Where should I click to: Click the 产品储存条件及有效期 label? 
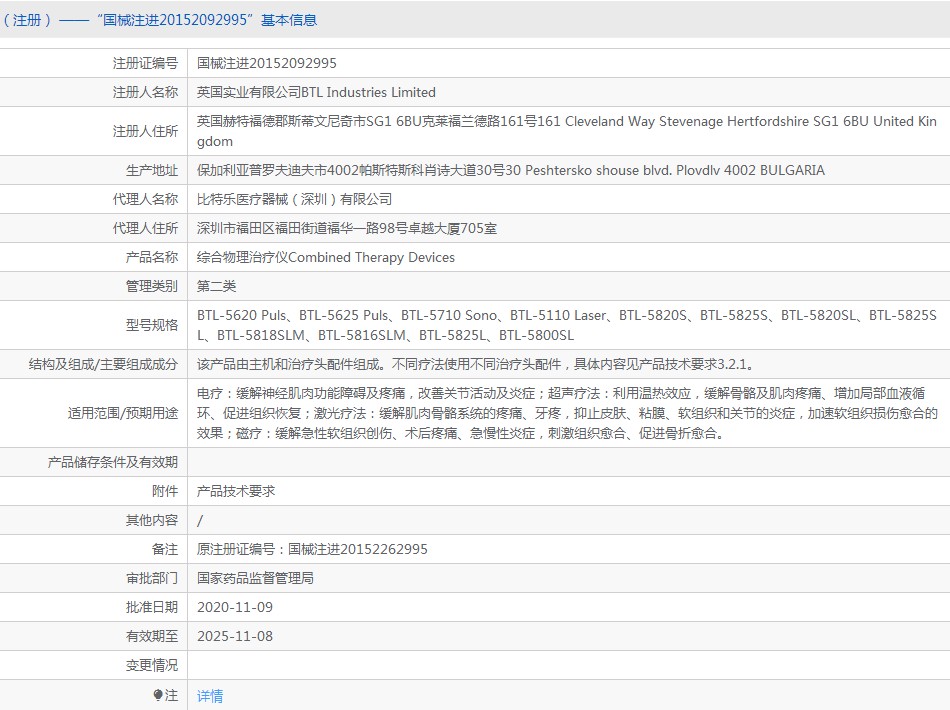tap(113, 462)
